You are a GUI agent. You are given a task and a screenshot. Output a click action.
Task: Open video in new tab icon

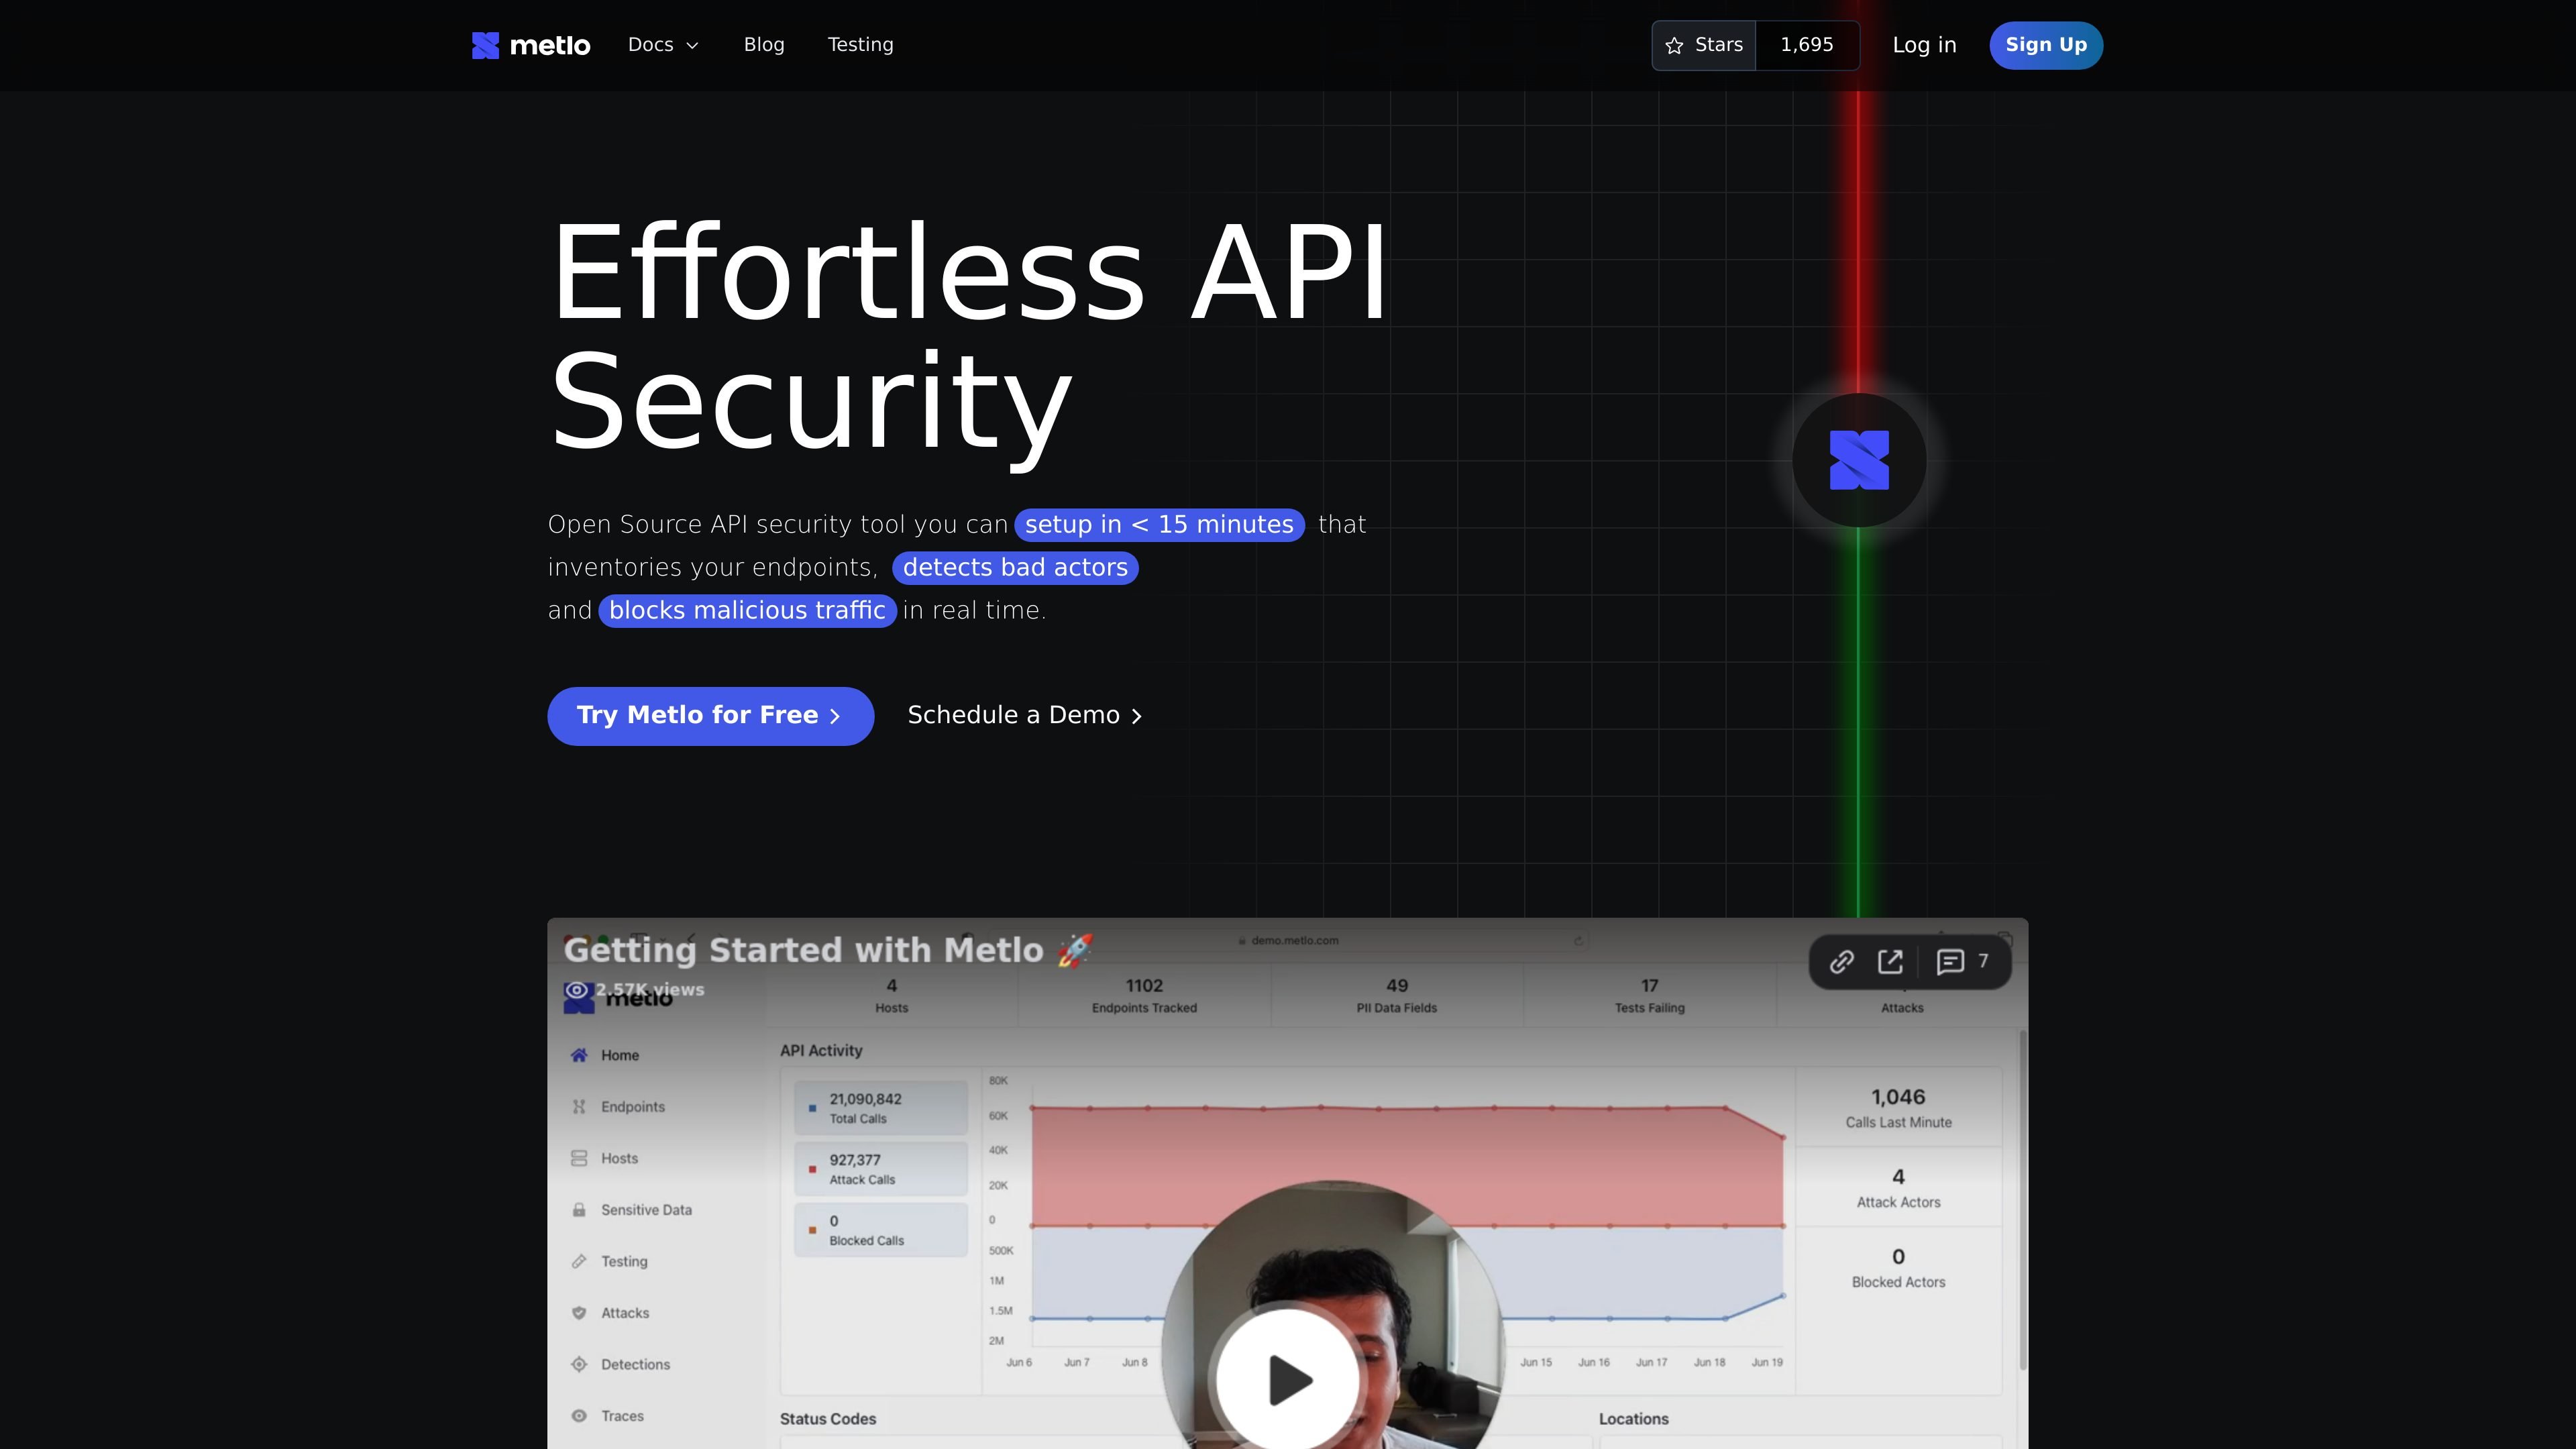tap(1890, 962)
